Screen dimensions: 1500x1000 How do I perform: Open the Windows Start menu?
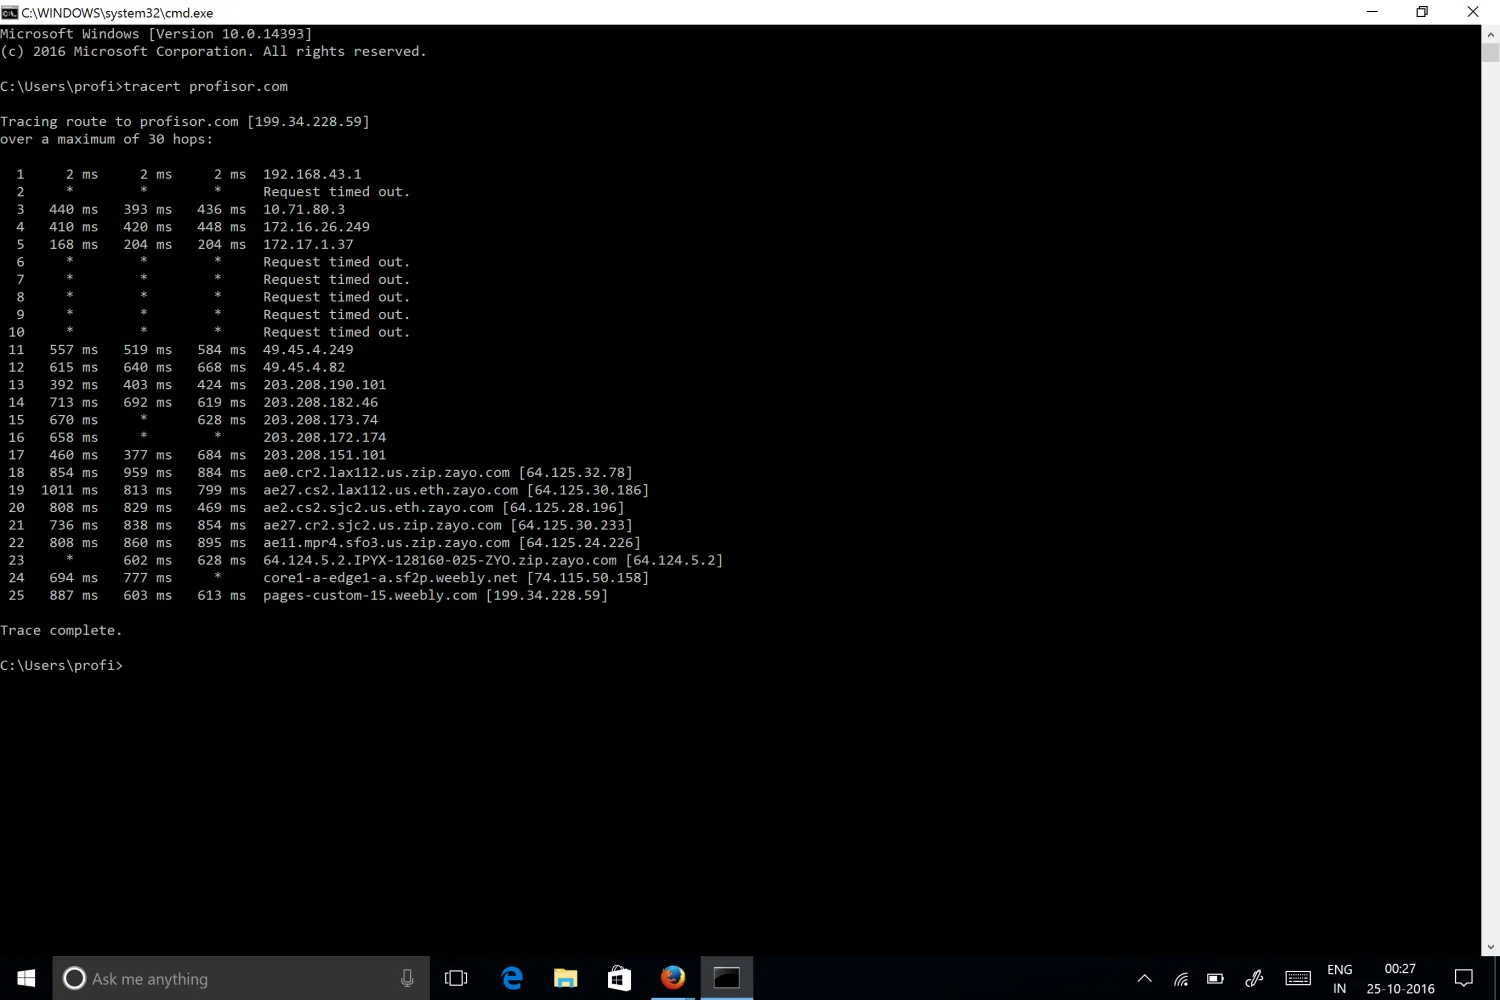(x=26, y=978)
